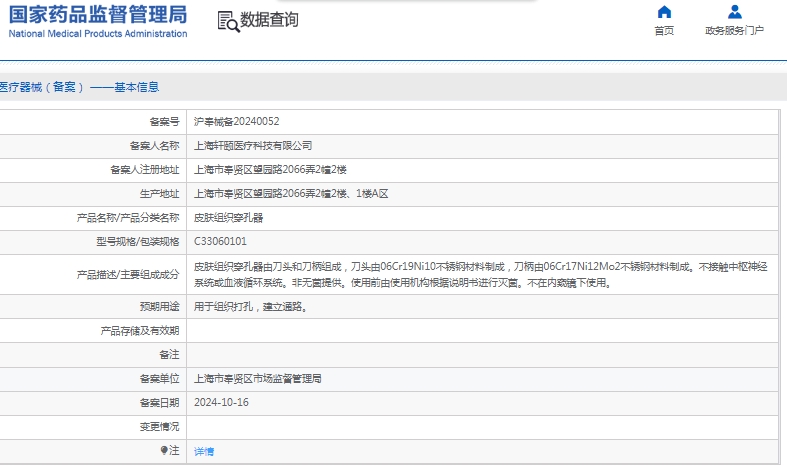This screenshot has width=787, height=470.
Task: Click the 产品描述/主要组成成分 row label
Action: [127, 275]
